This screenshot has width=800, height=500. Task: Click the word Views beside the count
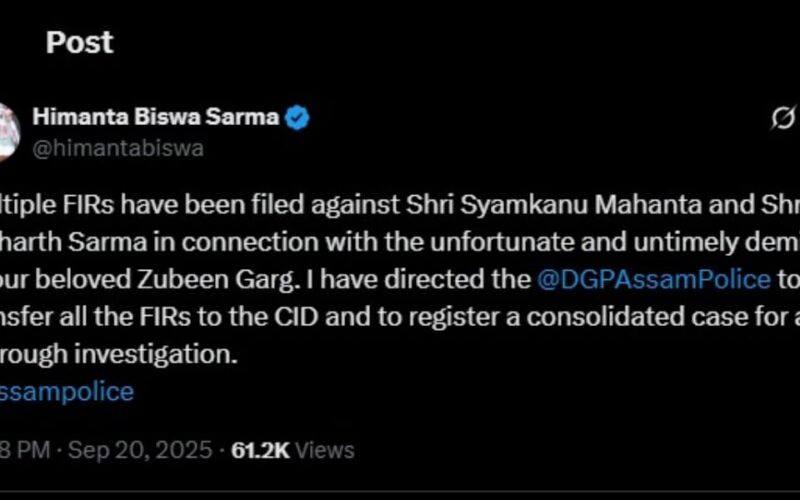click(x=325, y=451)
